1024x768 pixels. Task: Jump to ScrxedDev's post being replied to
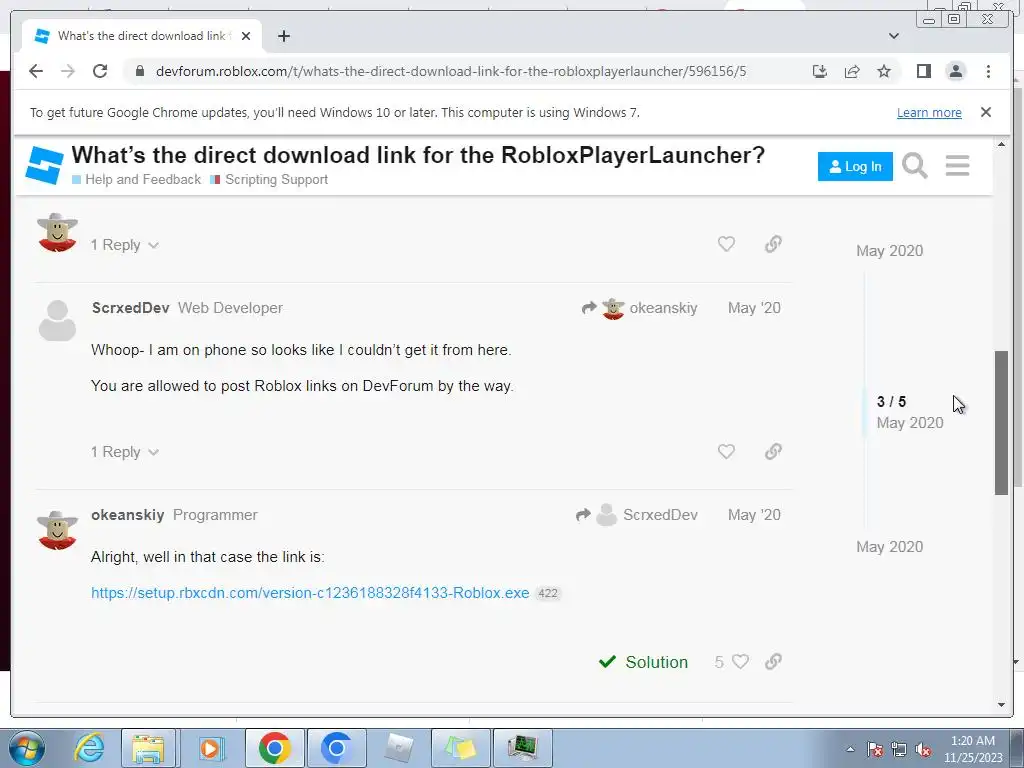coord(637,515)
